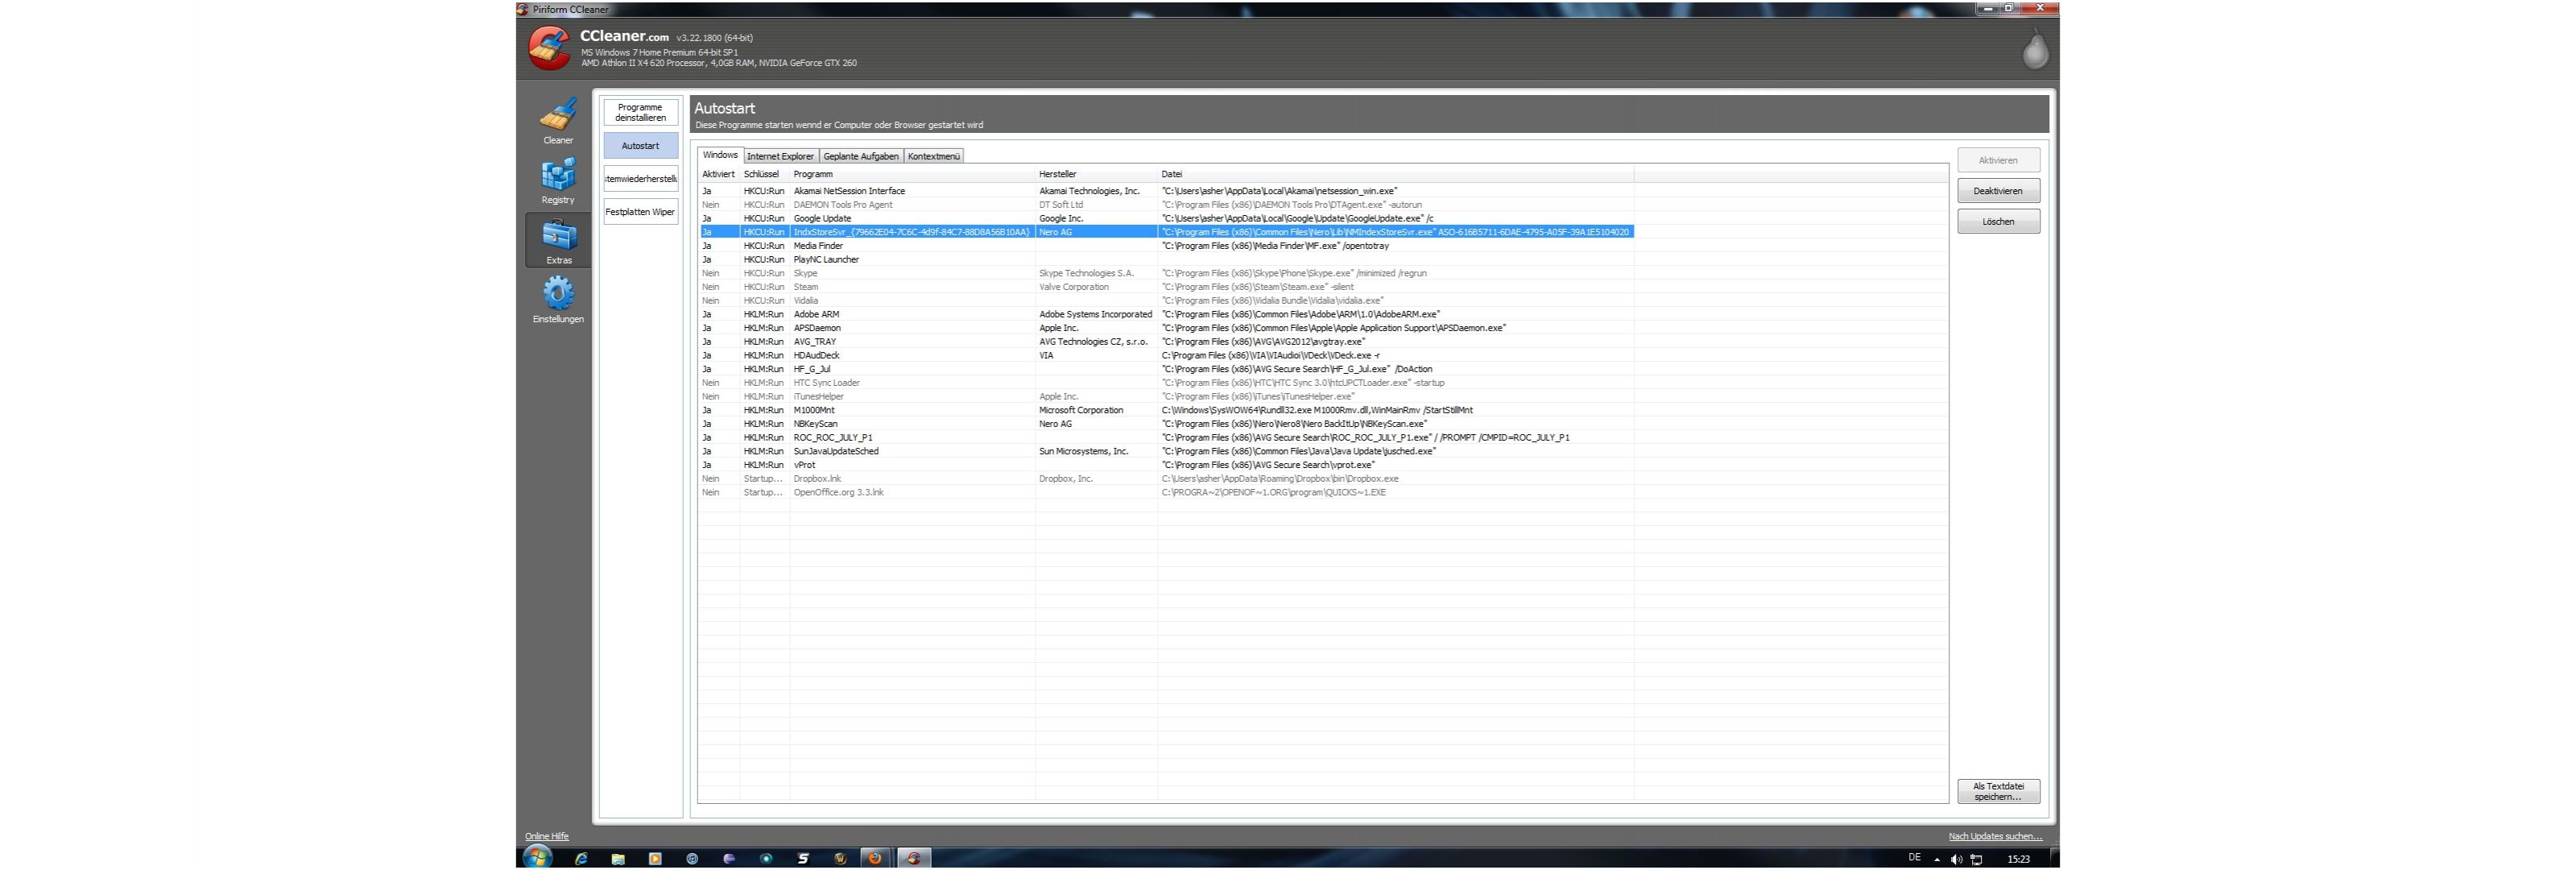Open Windows Media Player from the taskbar
This screenshot has height=870, width=2576.
point(654,858)
